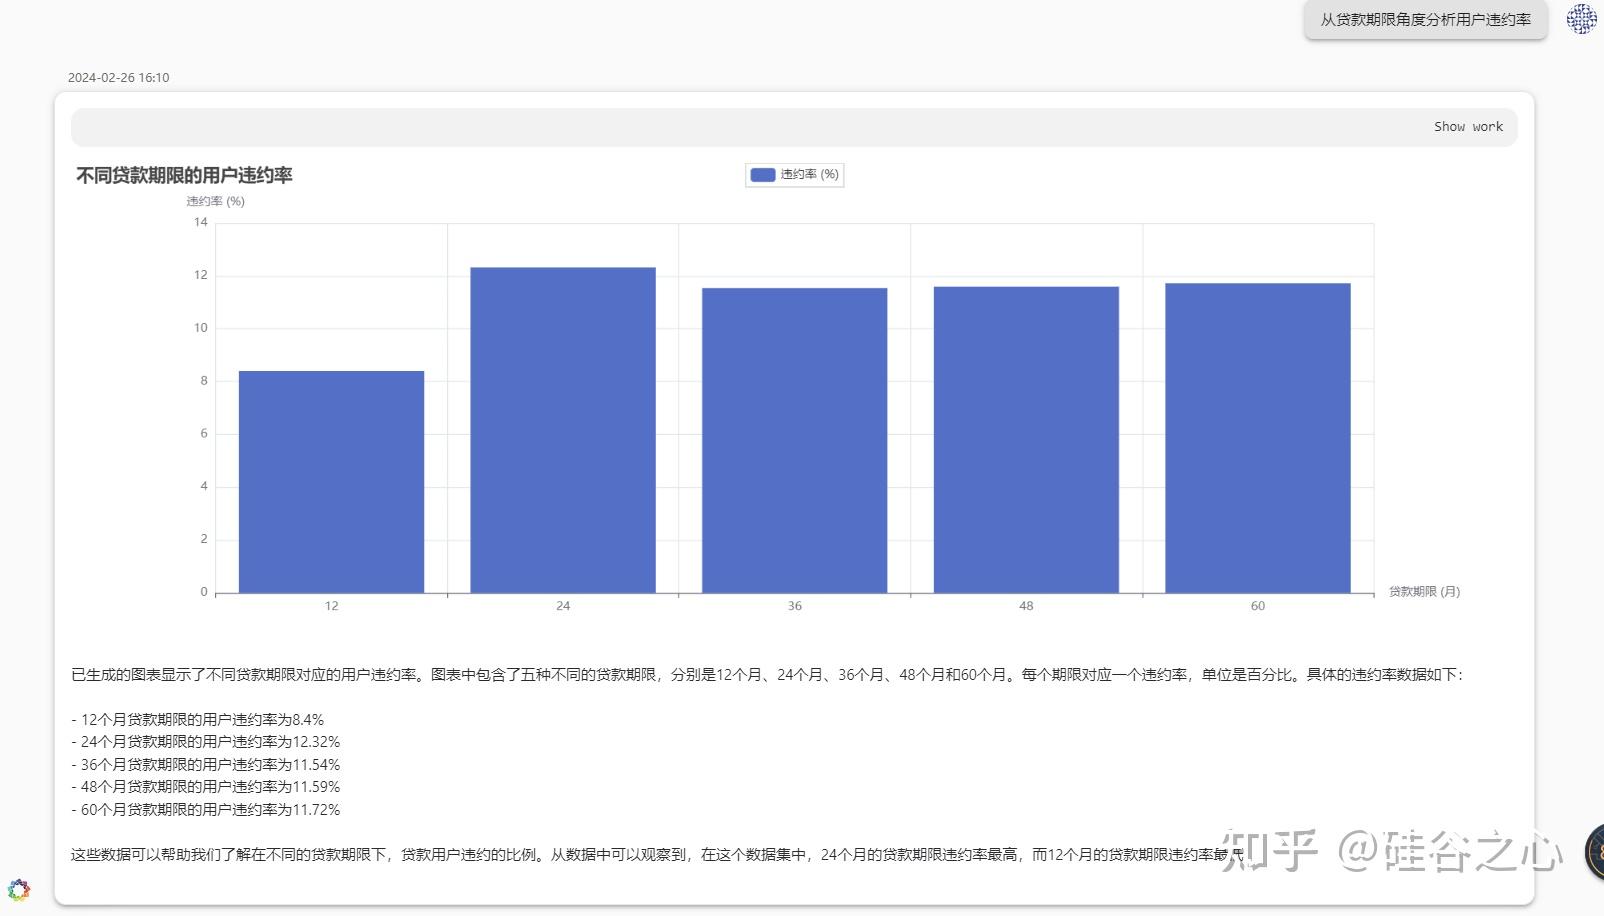Click the bar above the 60 label
Viewport: 1604px width, 916px height.
tap(1257, 437)
